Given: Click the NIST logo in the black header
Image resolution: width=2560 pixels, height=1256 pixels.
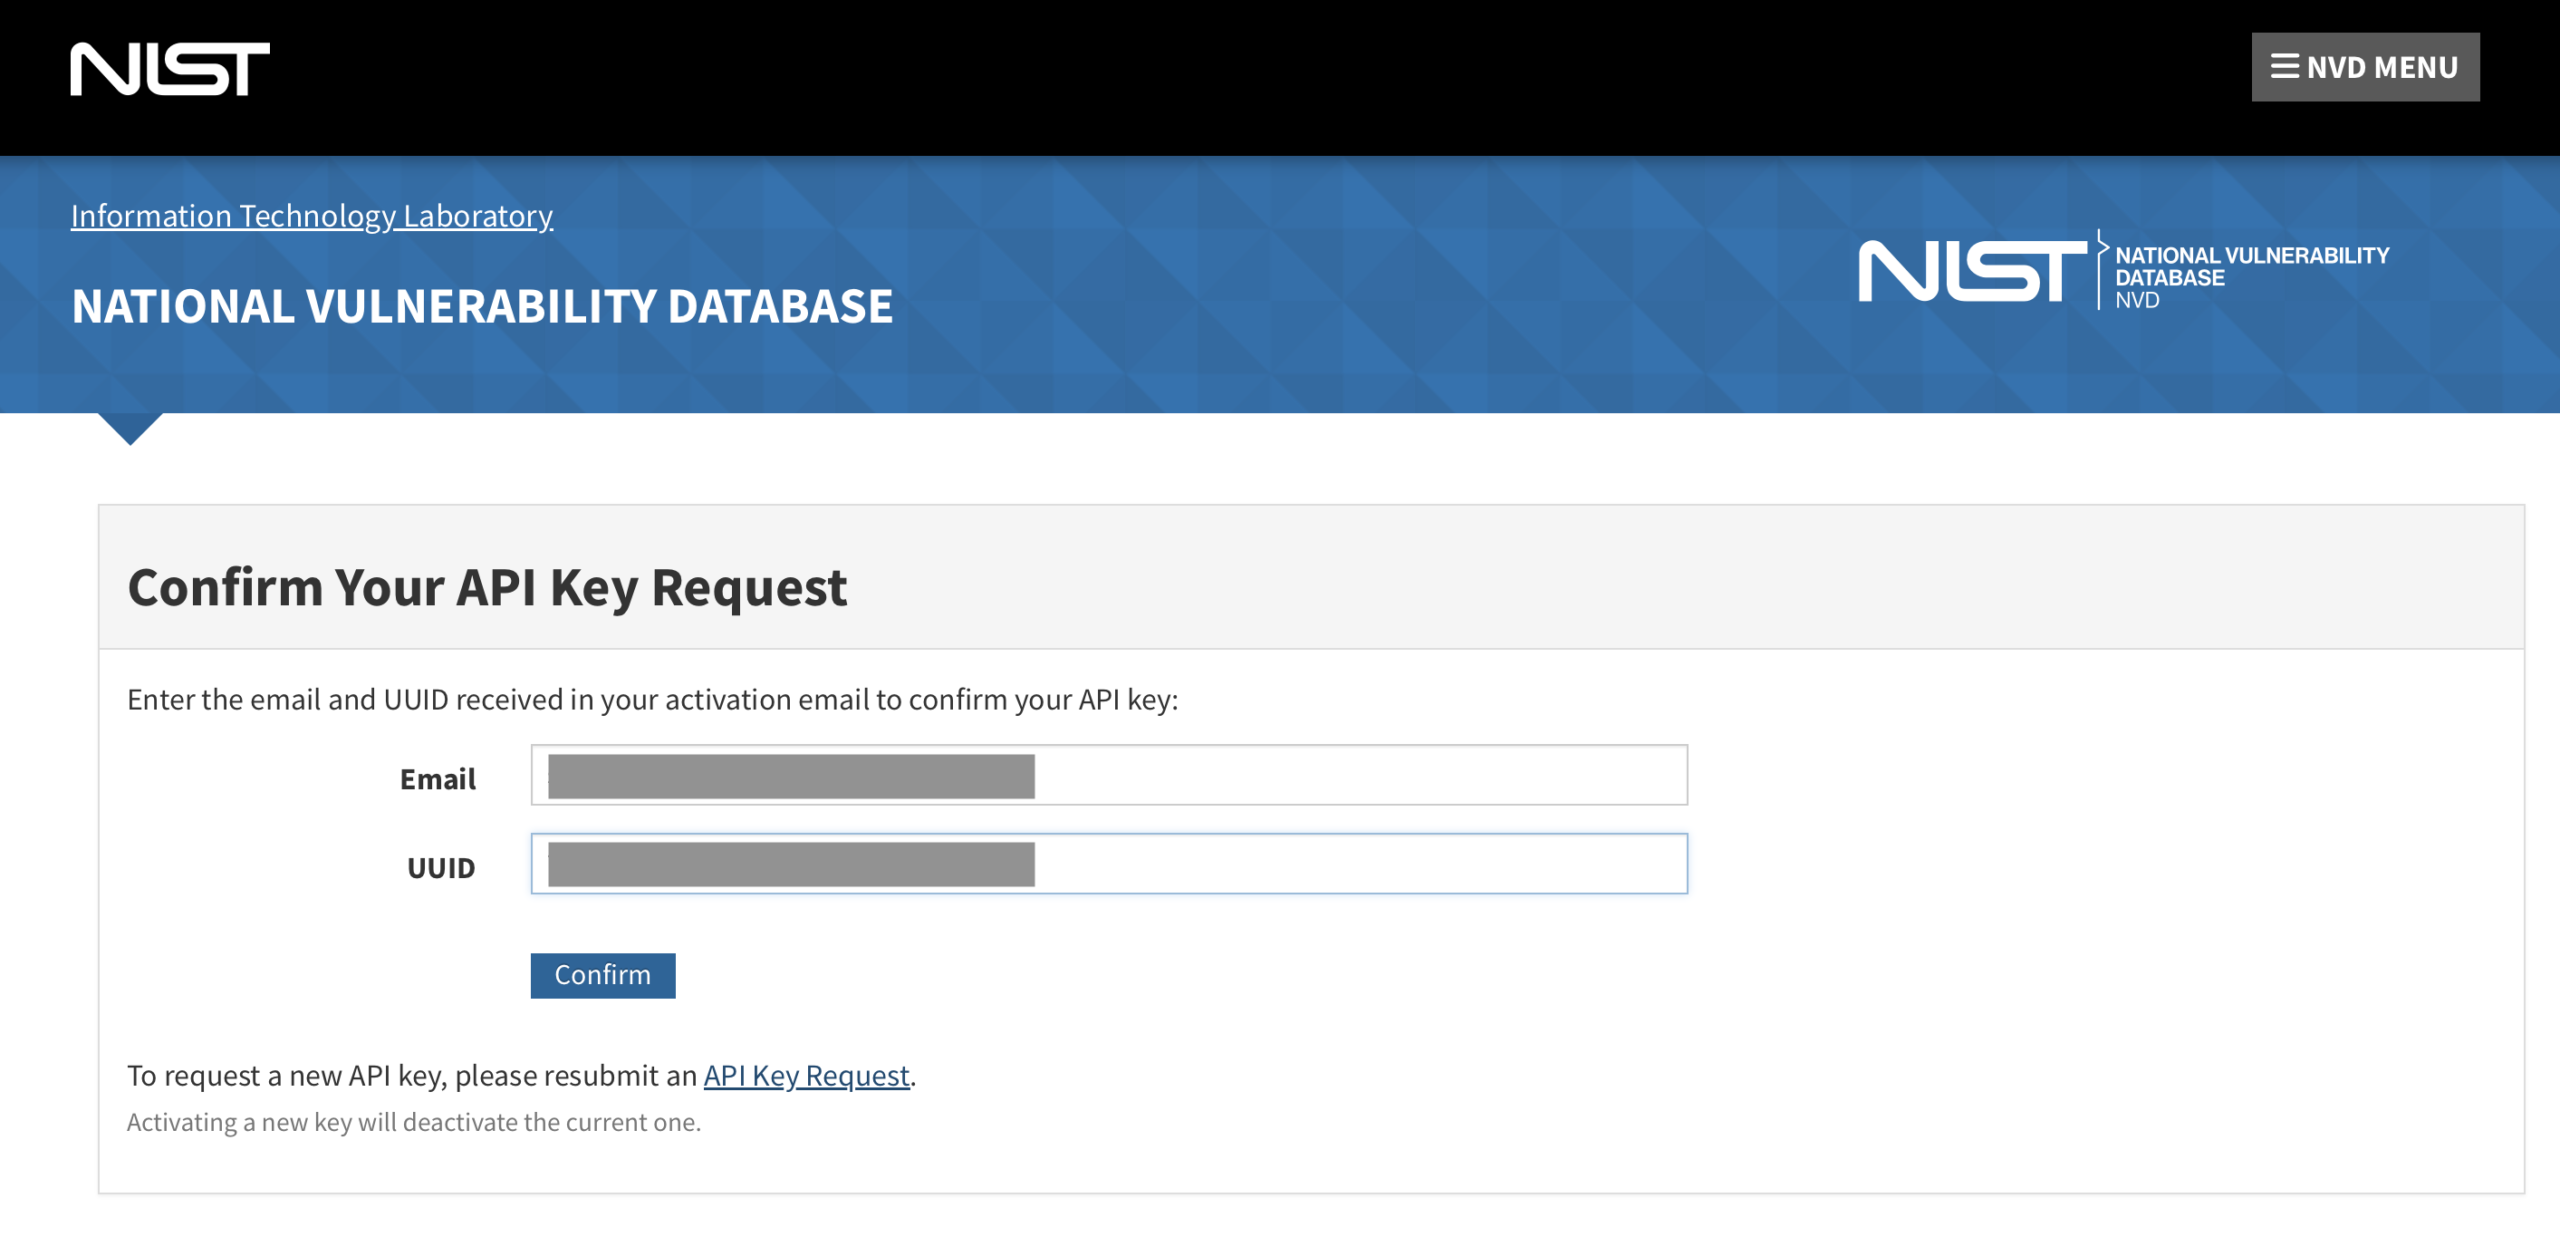Looking at the screenshot, I should [x=170, y=69].
